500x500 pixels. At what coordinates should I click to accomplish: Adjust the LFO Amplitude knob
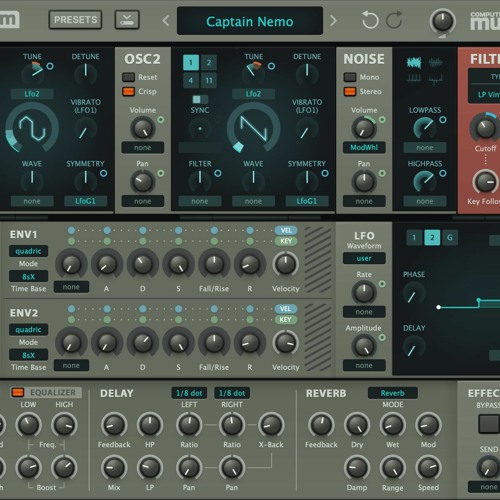pyautogui.click(x=364, y=346)
